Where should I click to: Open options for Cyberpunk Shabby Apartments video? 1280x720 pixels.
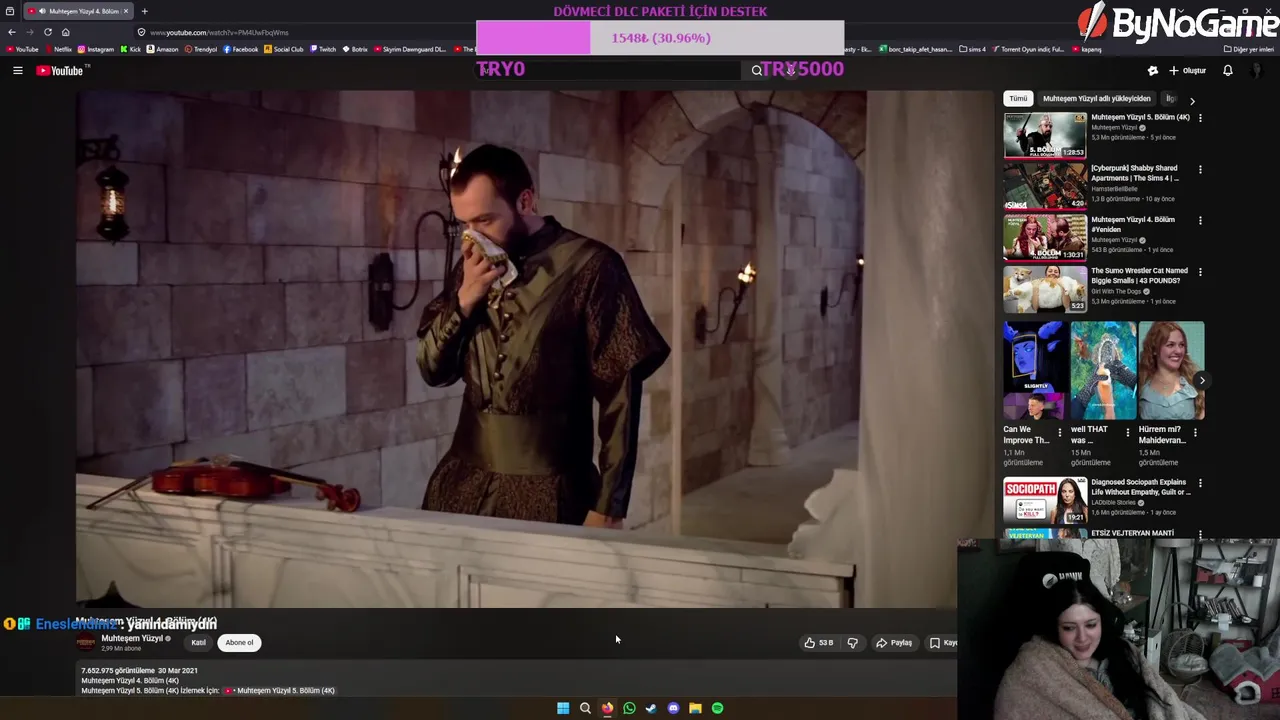click(1200, 169)
